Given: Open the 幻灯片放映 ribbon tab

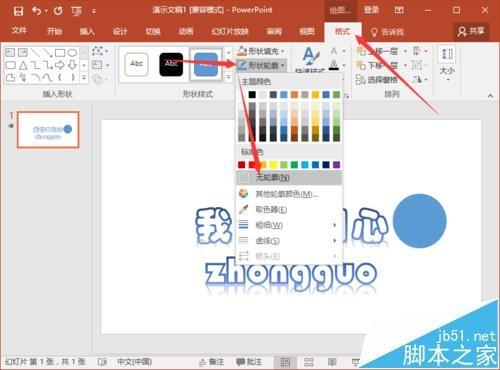Looking at the screenshot, I should [230, 31].
